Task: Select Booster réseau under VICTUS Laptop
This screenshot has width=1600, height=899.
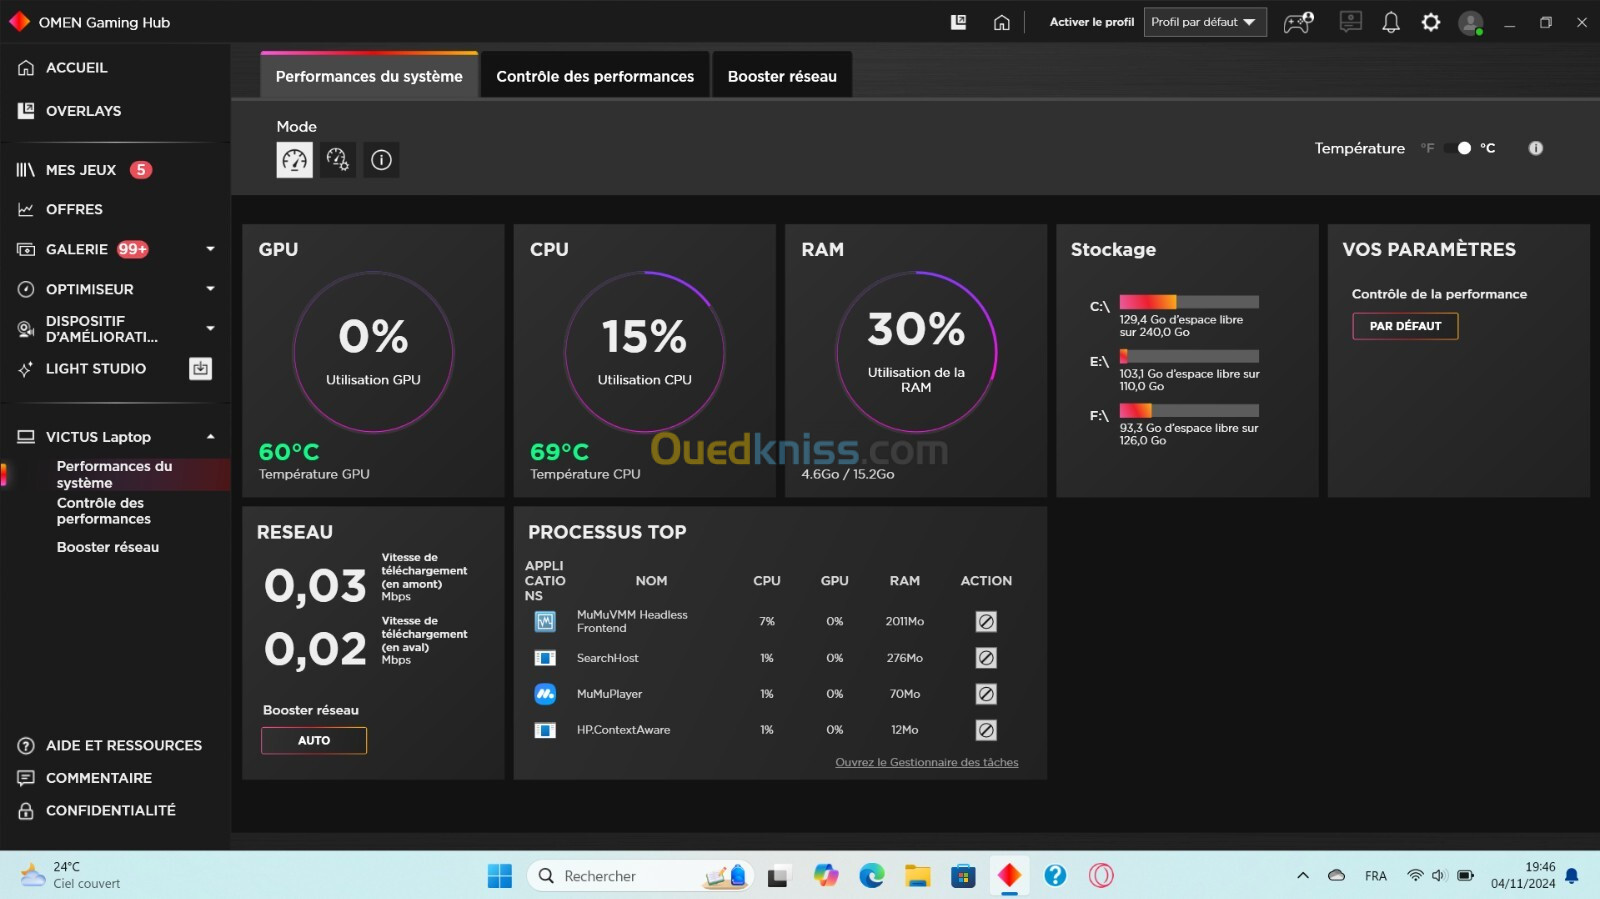Action: [x=108, y=547]
